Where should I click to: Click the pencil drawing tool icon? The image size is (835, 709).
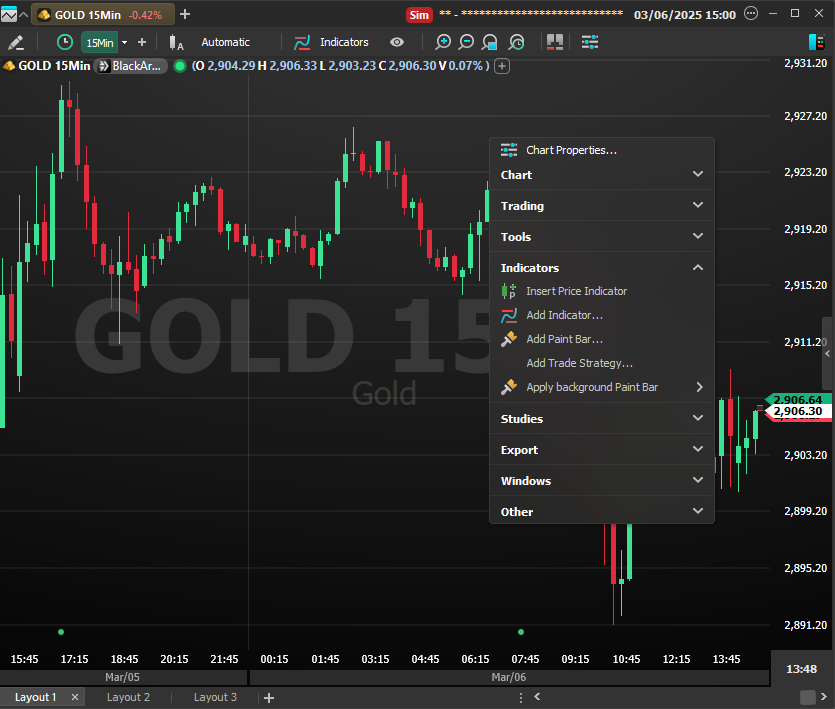click(15, 42)
